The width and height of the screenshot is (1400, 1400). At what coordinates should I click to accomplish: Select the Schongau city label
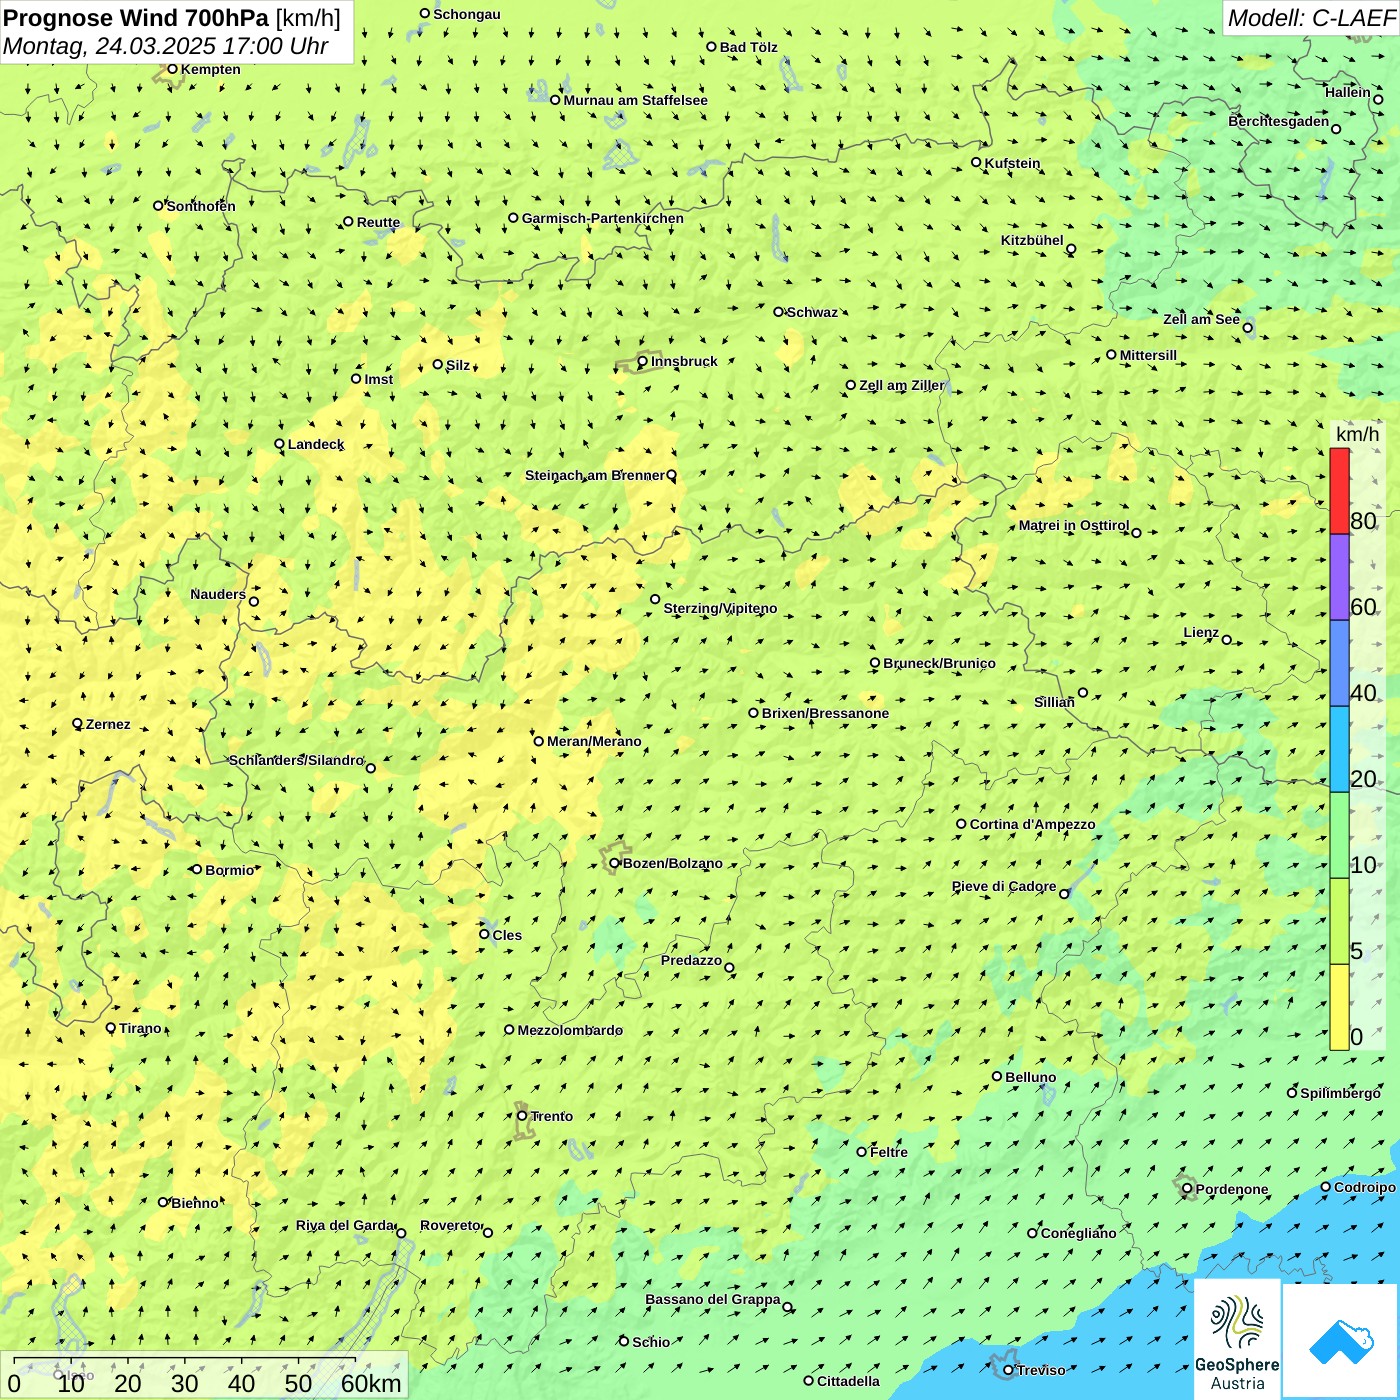(467, 14)
